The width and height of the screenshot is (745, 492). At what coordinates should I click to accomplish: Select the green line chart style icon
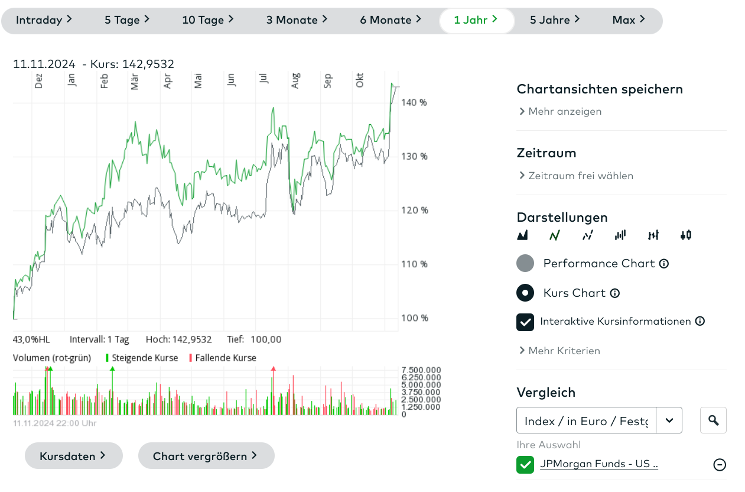[x=554, y=236]
